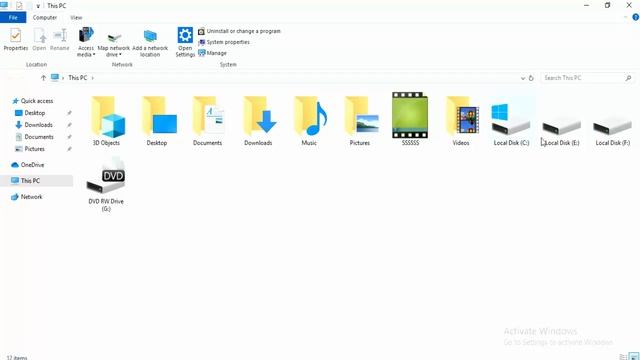Click the Search This PC field
Screen dimensions: 640x360
[x=587, y=78]
